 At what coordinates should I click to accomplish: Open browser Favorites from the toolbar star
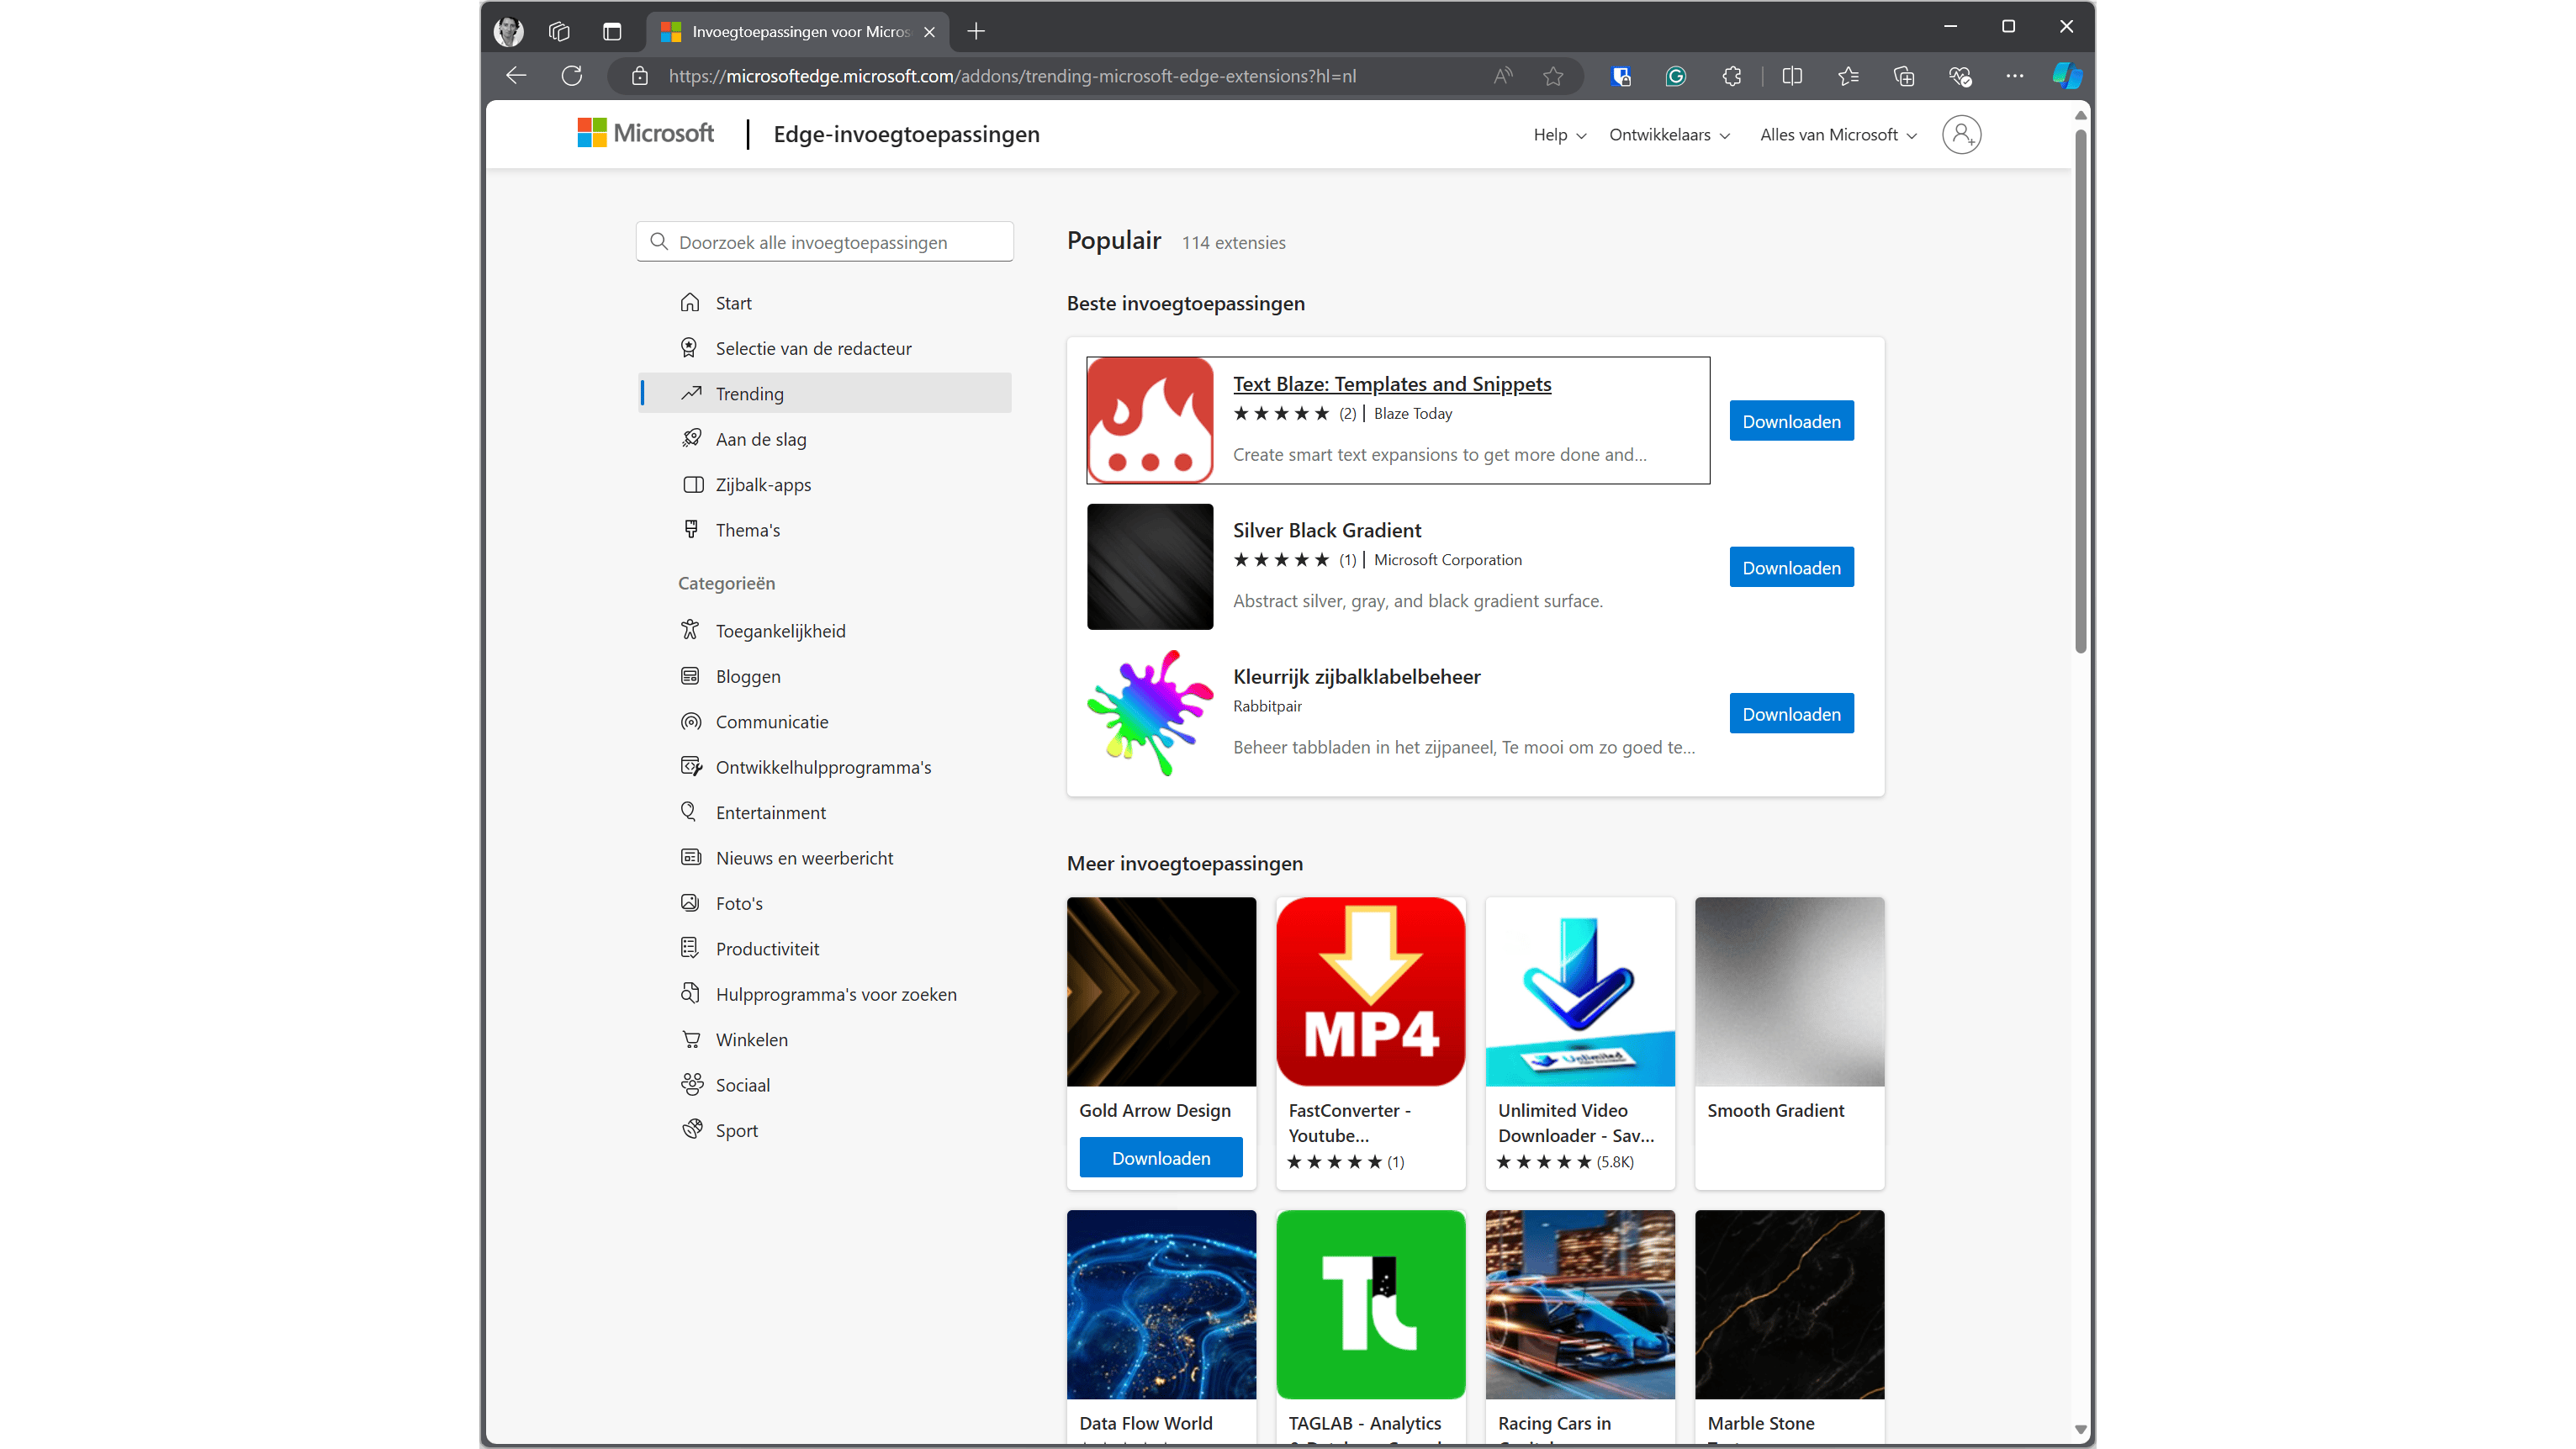(x=1848, y=76)
